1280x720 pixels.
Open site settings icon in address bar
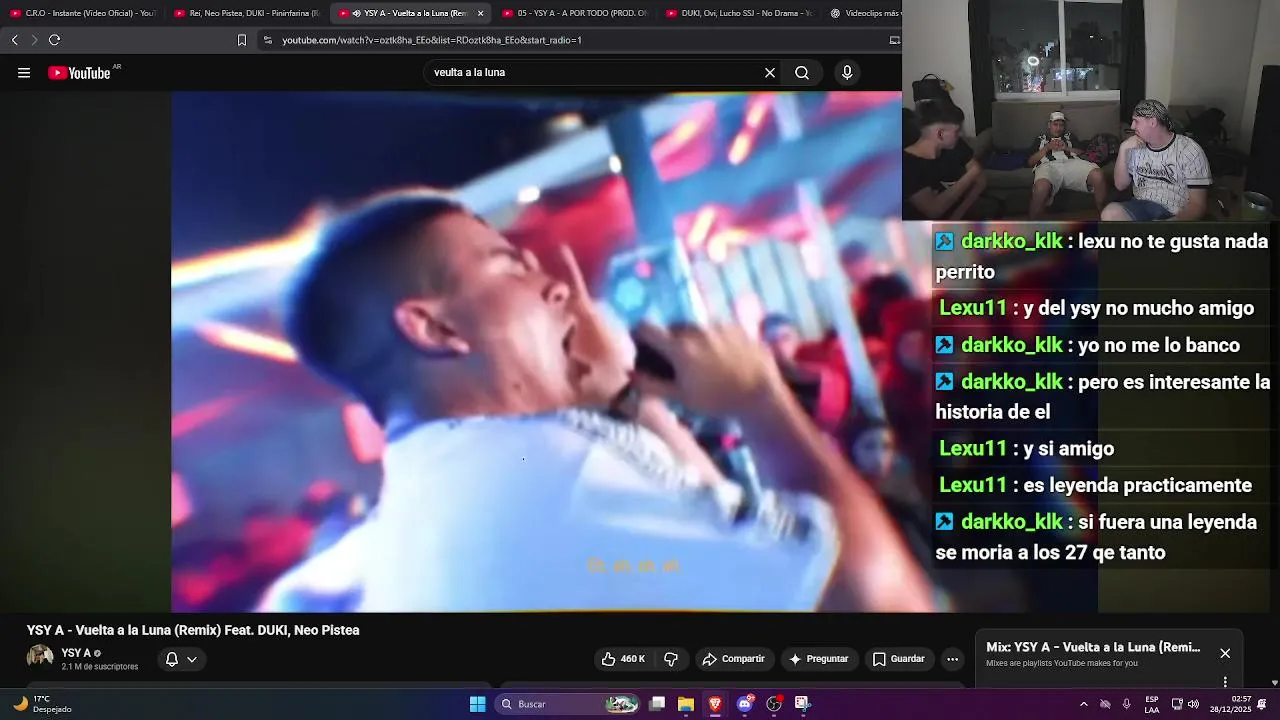267,40
